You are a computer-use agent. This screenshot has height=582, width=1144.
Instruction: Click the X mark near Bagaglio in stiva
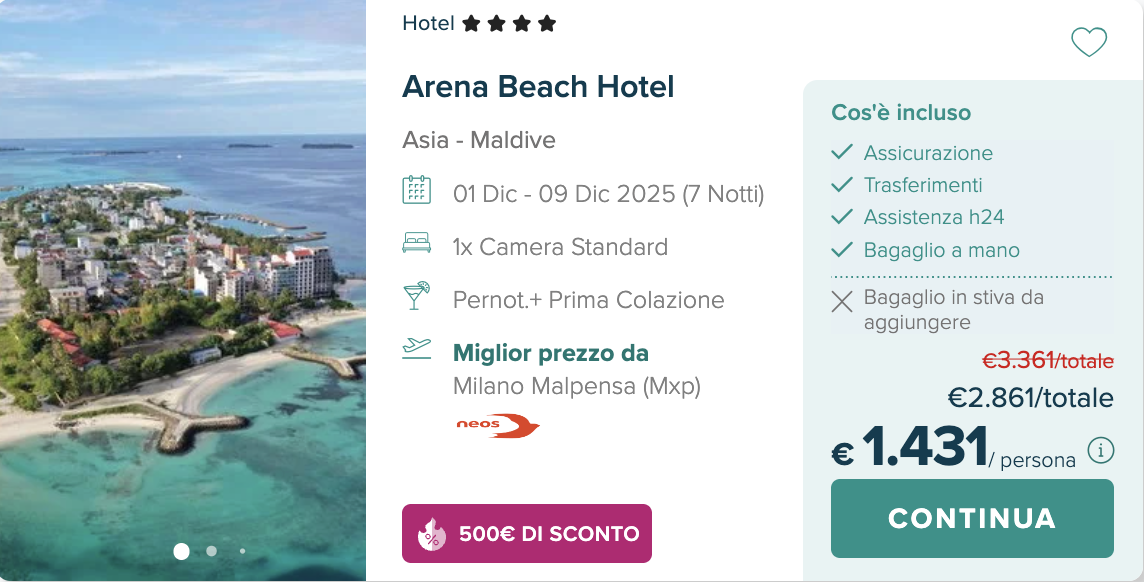pyautogui.click(x=841, y=301)
